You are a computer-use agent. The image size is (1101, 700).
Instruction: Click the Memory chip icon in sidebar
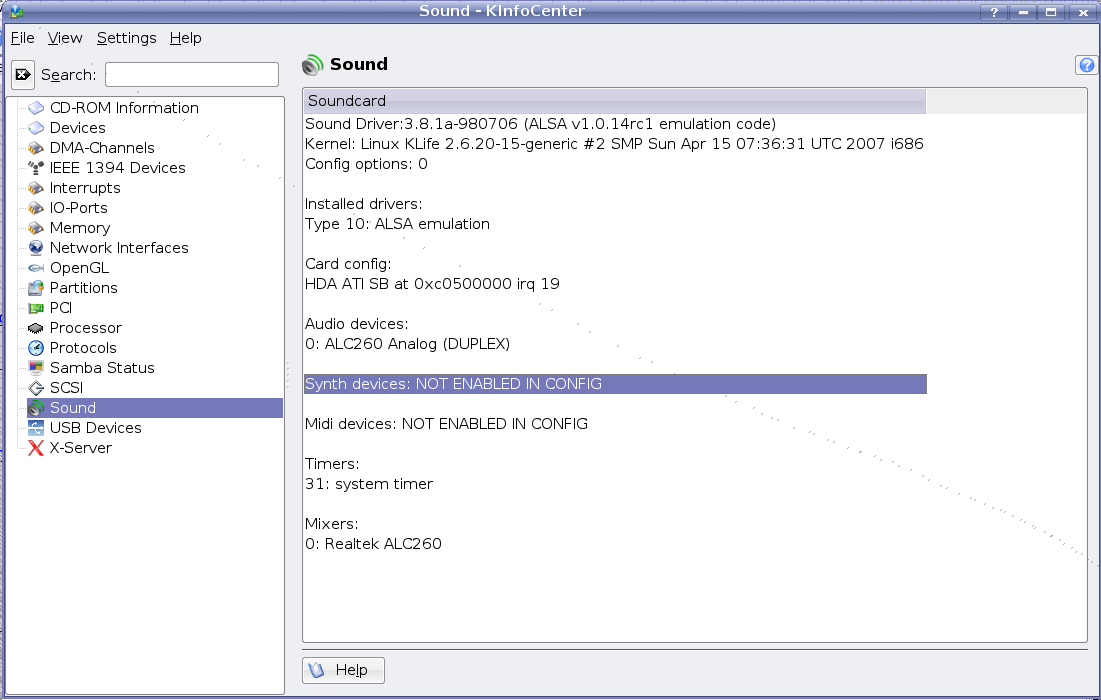coord(36,228)
